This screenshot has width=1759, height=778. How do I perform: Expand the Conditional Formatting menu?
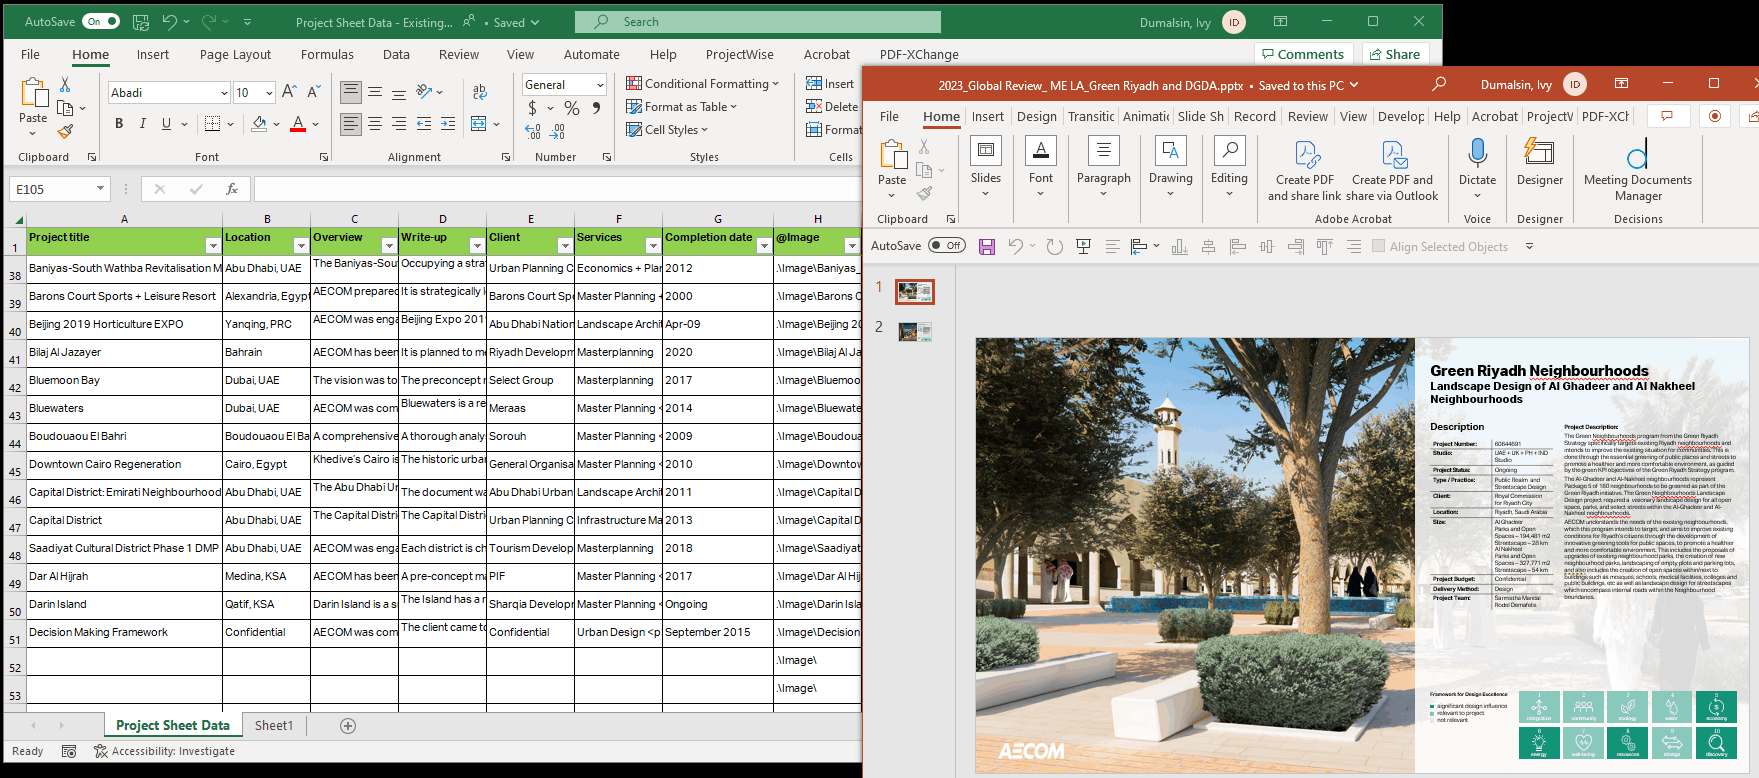(x=702, y=84)
